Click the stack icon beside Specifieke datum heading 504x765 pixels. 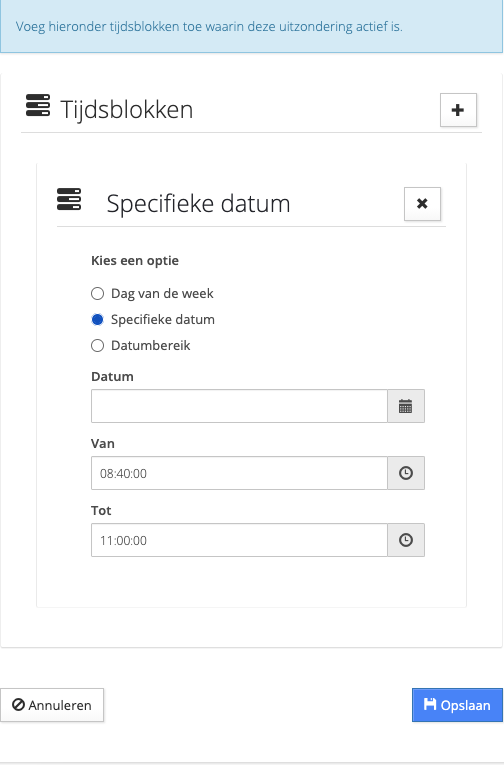coord(69,199)
